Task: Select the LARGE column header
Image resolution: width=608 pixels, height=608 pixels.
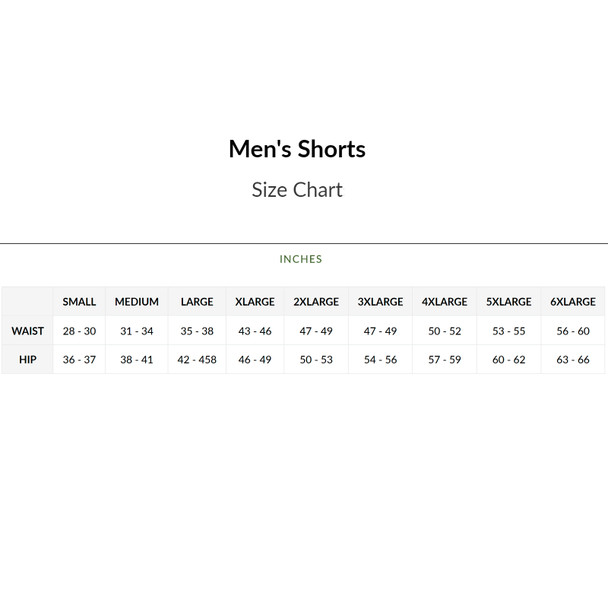Action: (x=197, y=302)
